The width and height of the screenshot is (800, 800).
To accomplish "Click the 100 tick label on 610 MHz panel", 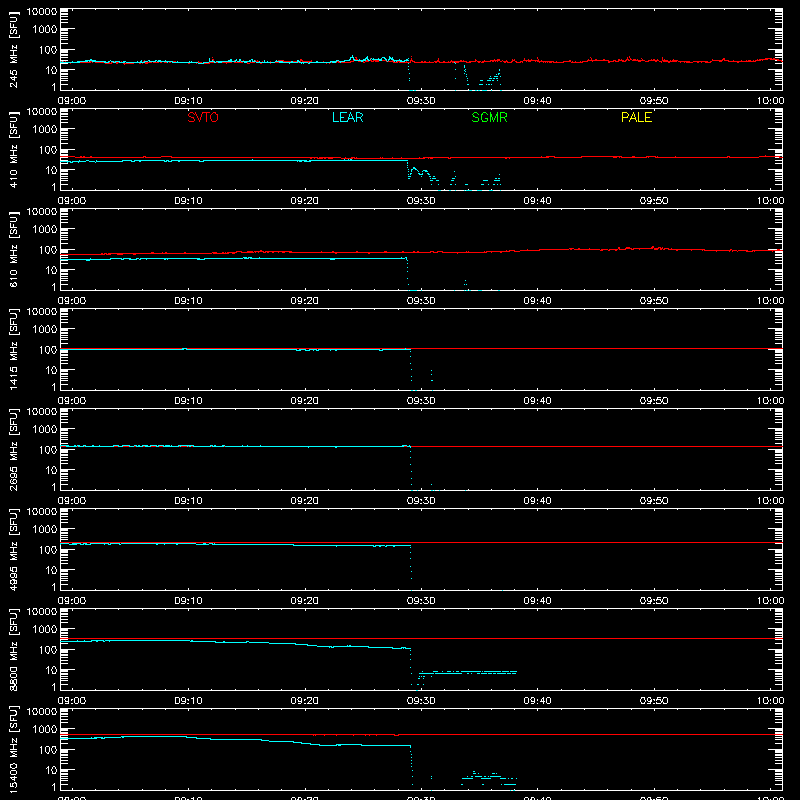I will coord(48,249).
